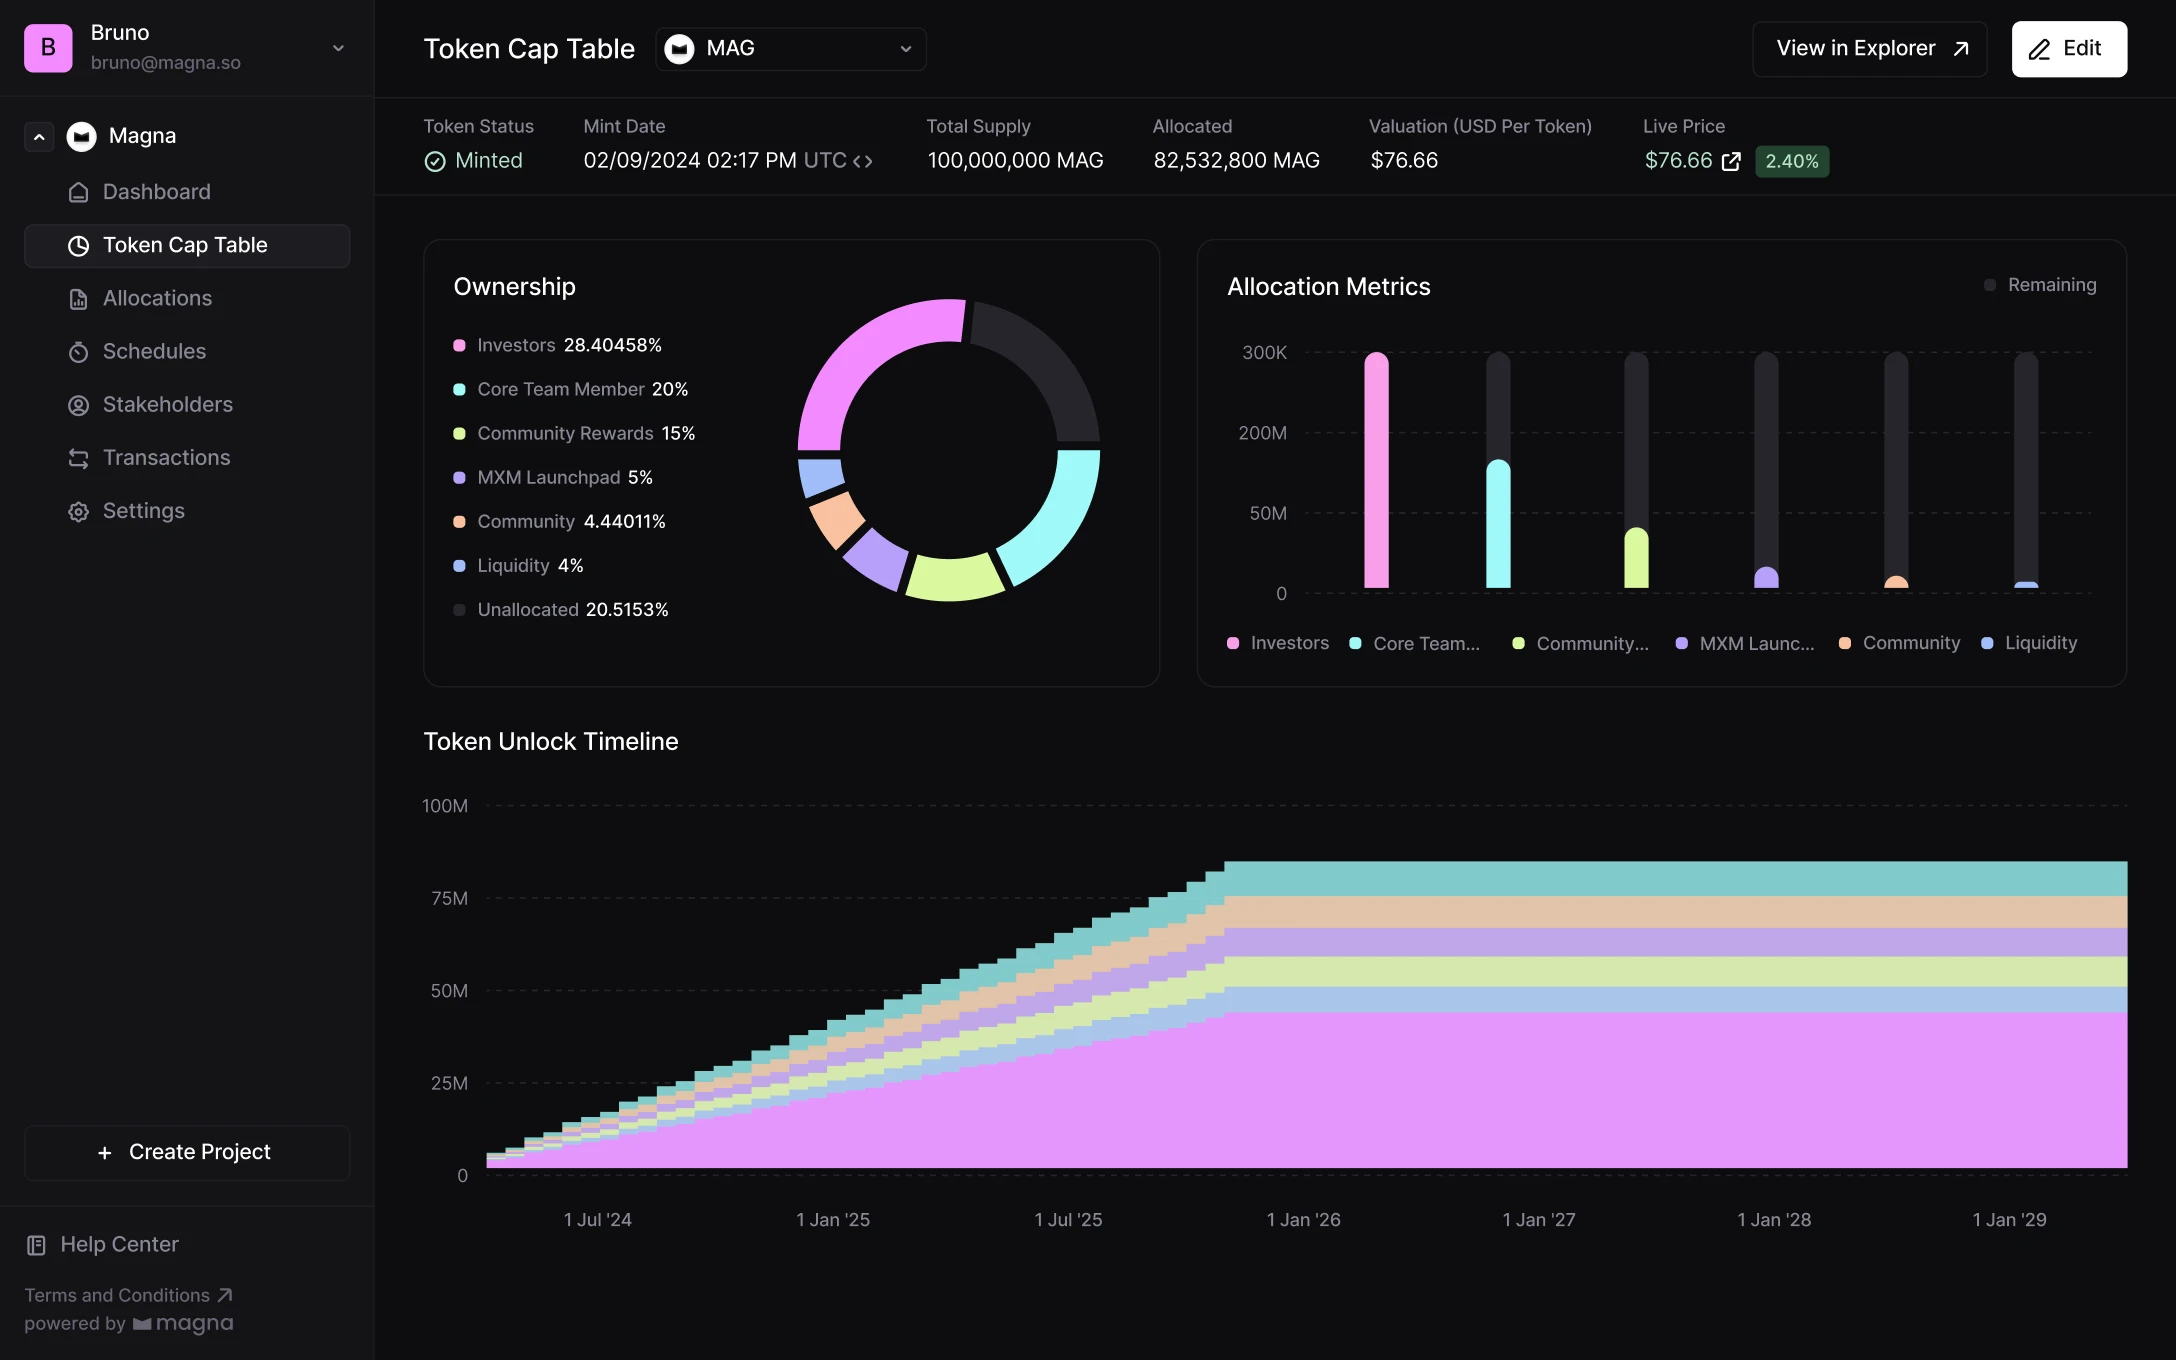Screen dimensions: 2176x1360
Task: Select the Allocations sidebar icon
Action: point(79,298)
